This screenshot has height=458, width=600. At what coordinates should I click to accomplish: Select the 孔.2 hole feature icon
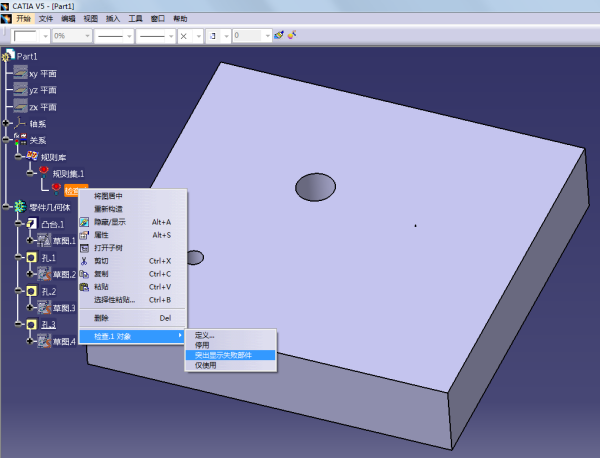pos(32,291)
